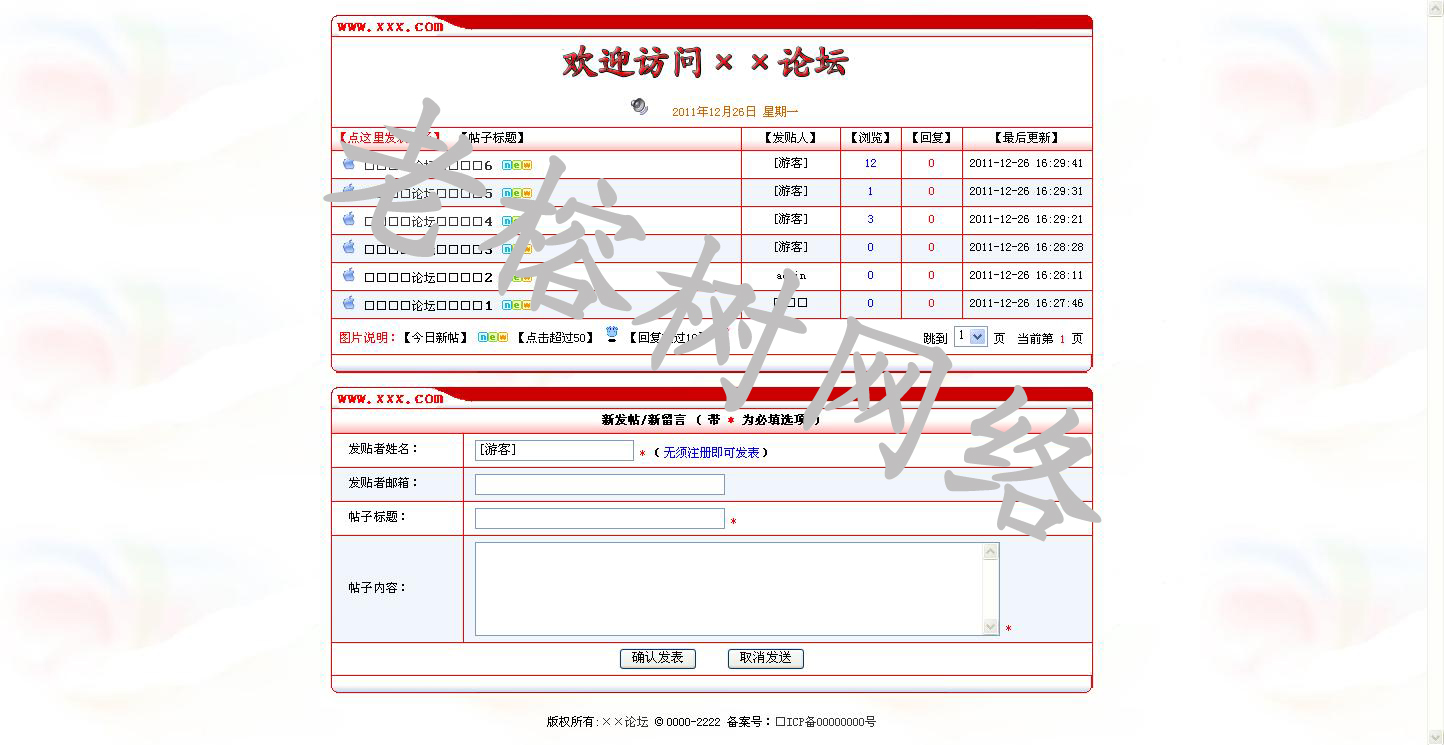This screenshot has height=745, width=1444.
Task: Click the speaker sound icon beside the date
Action: 639,106
